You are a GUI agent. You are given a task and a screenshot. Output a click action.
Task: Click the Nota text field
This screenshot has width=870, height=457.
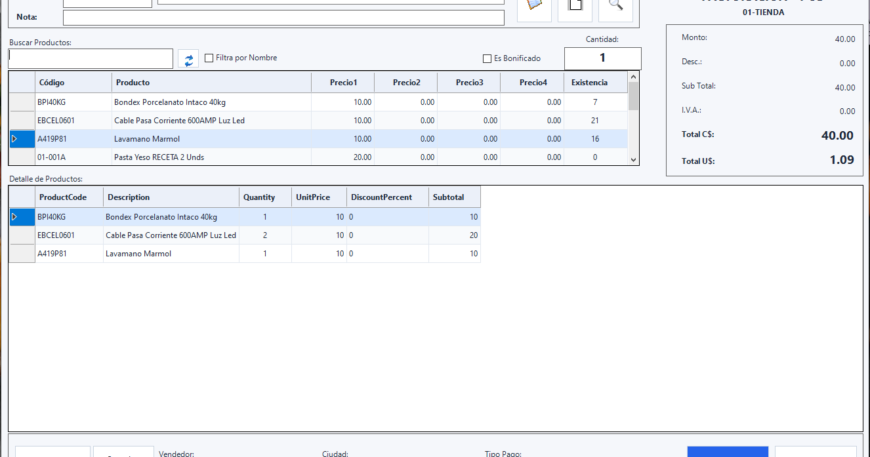tap(284, 18)
